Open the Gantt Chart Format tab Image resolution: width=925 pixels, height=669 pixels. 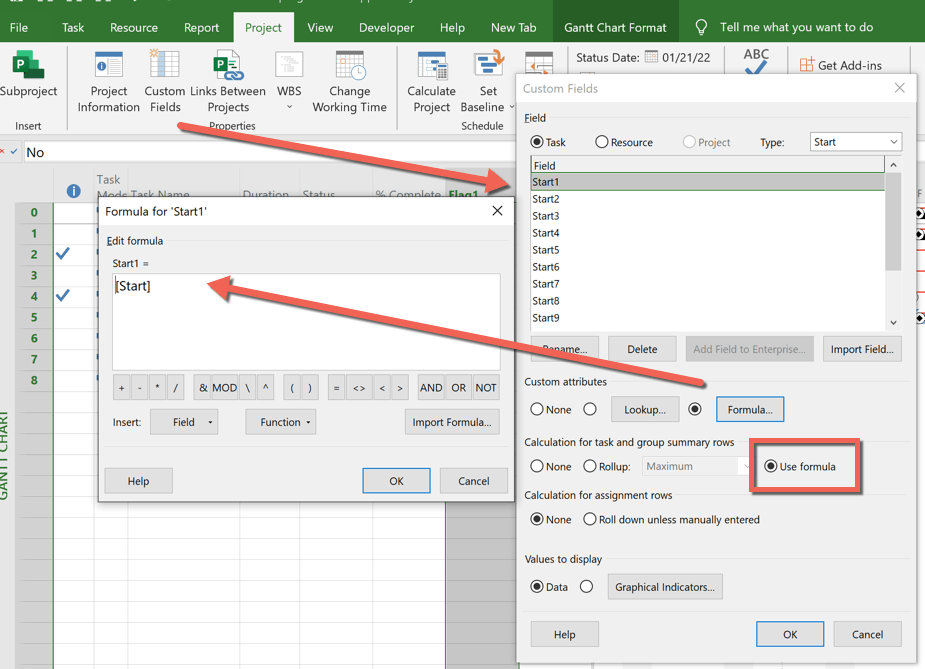click(x=615, y=27)
